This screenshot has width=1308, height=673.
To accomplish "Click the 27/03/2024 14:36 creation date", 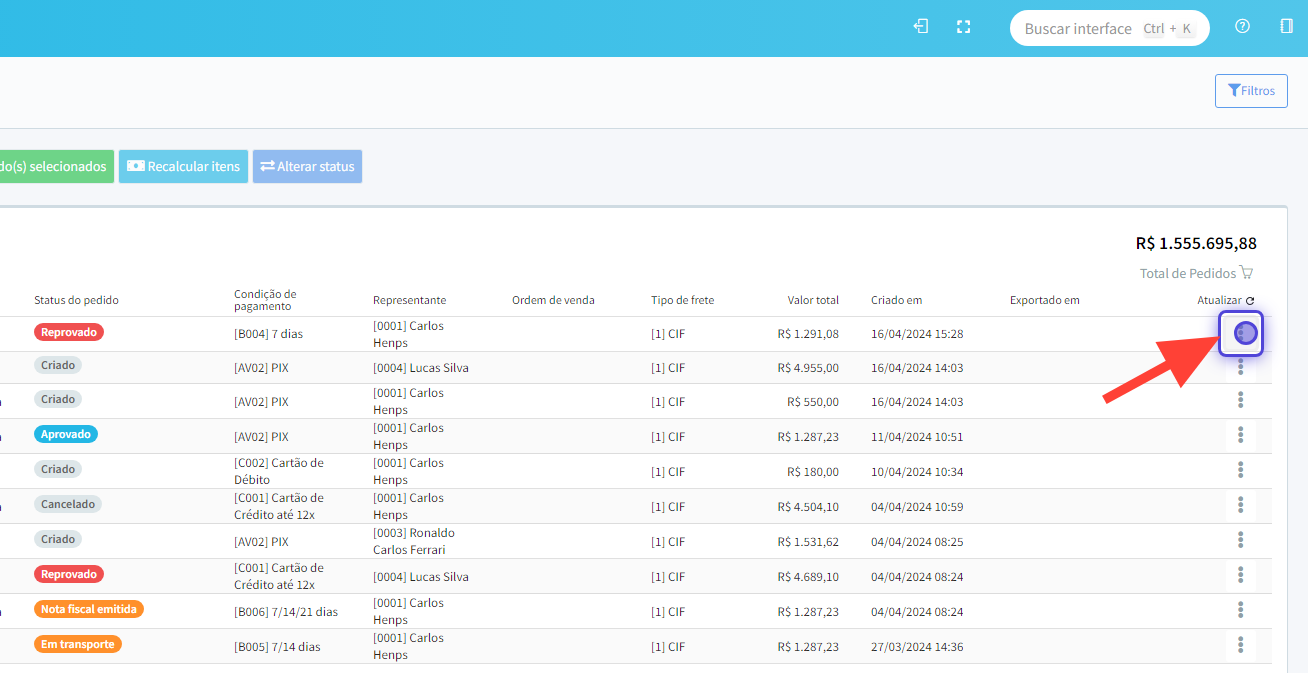I will pos(917,647).
